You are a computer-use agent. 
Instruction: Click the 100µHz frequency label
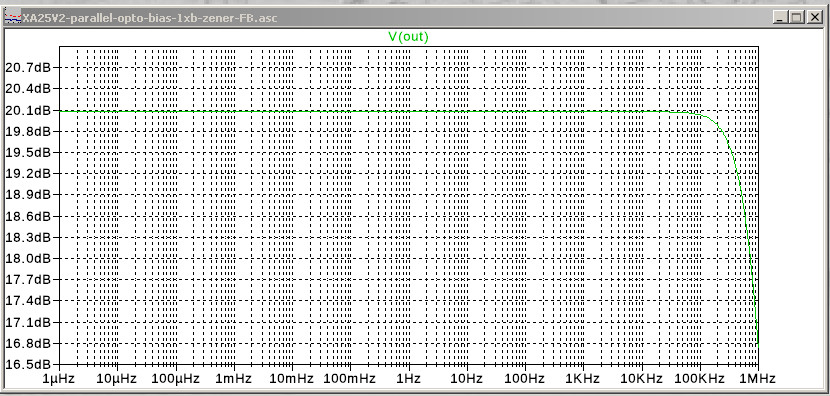coord(175,379)
